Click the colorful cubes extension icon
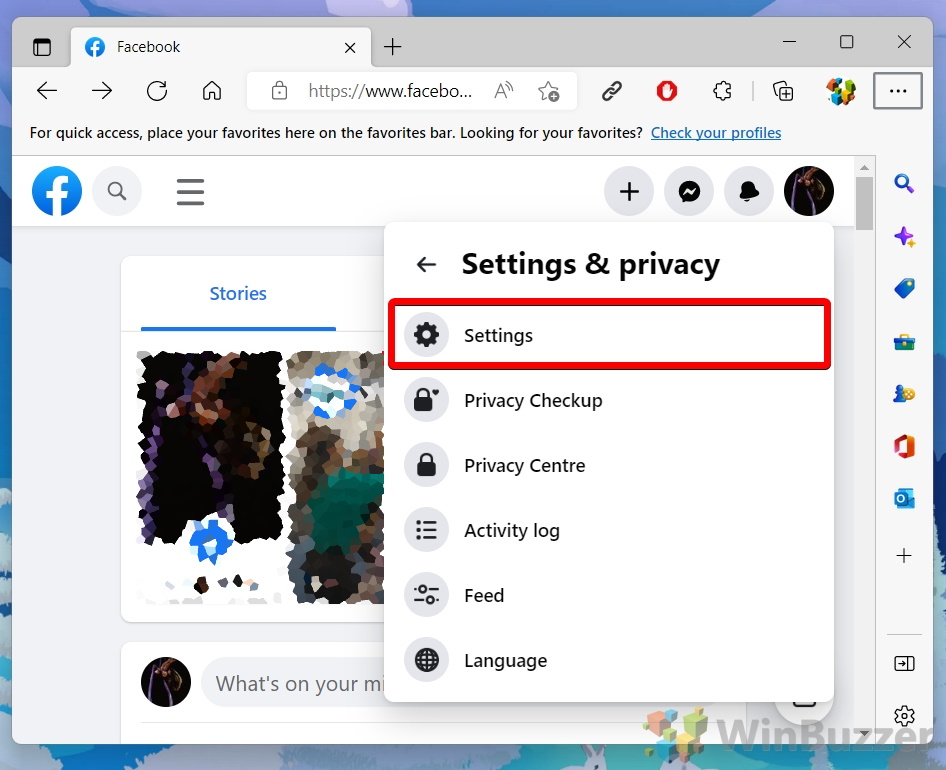This screenshot has width=946, height=770. tap(841, 92)
